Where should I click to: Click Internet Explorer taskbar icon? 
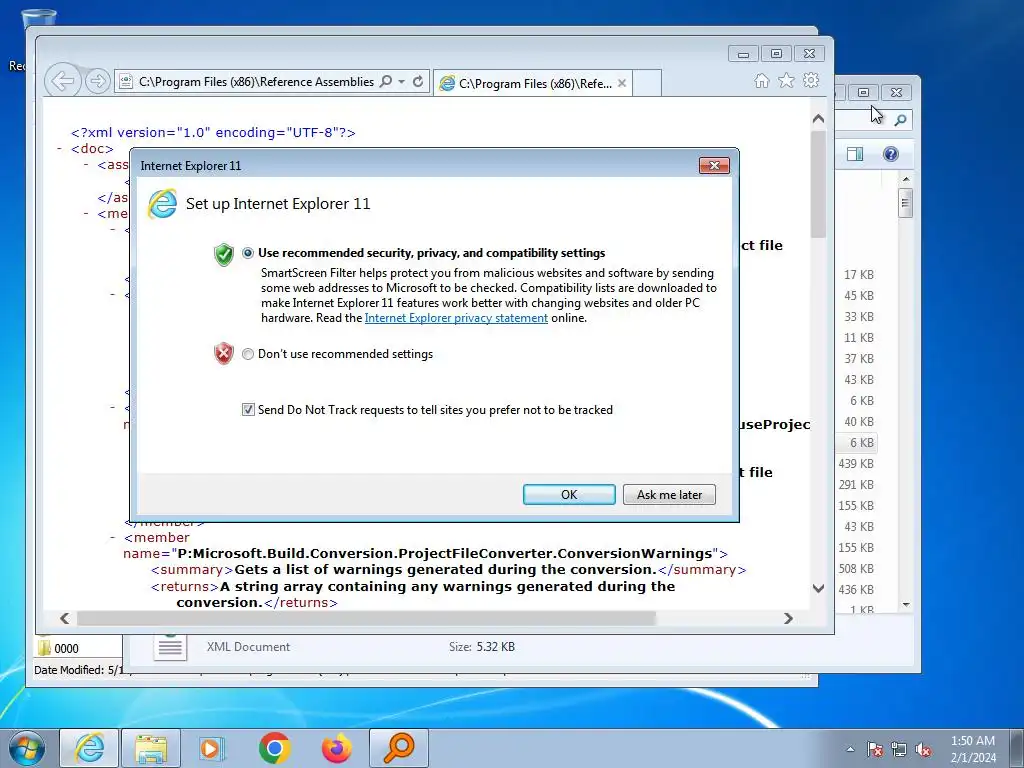89,748
